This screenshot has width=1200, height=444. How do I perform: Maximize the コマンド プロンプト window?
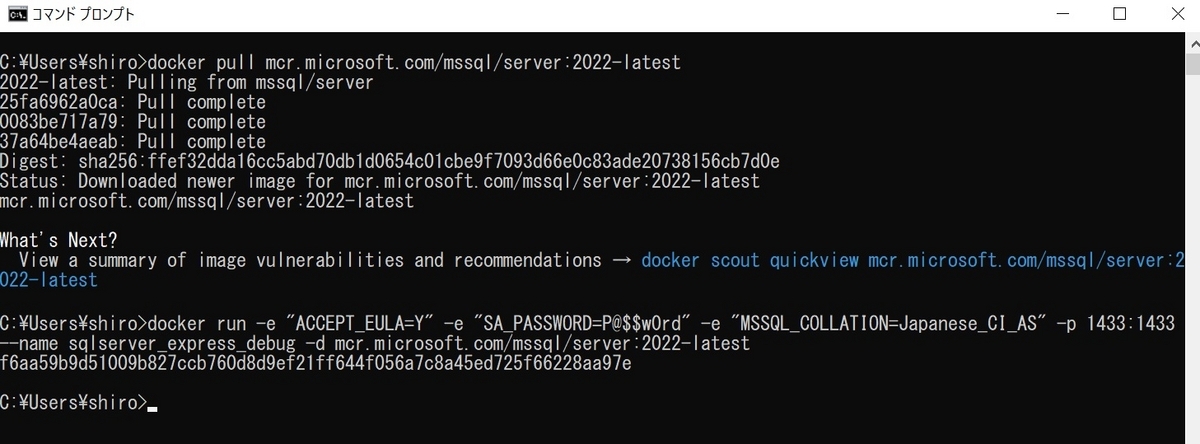pyautogui.click(x=1119, y=14)
